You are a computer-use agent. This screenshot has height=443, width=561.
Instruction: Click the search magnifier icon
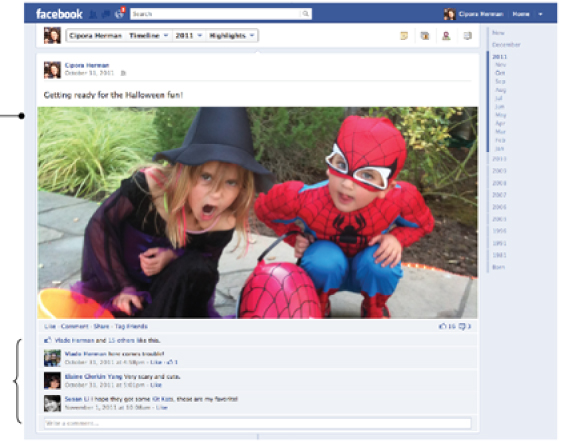(x=305, y=14)
